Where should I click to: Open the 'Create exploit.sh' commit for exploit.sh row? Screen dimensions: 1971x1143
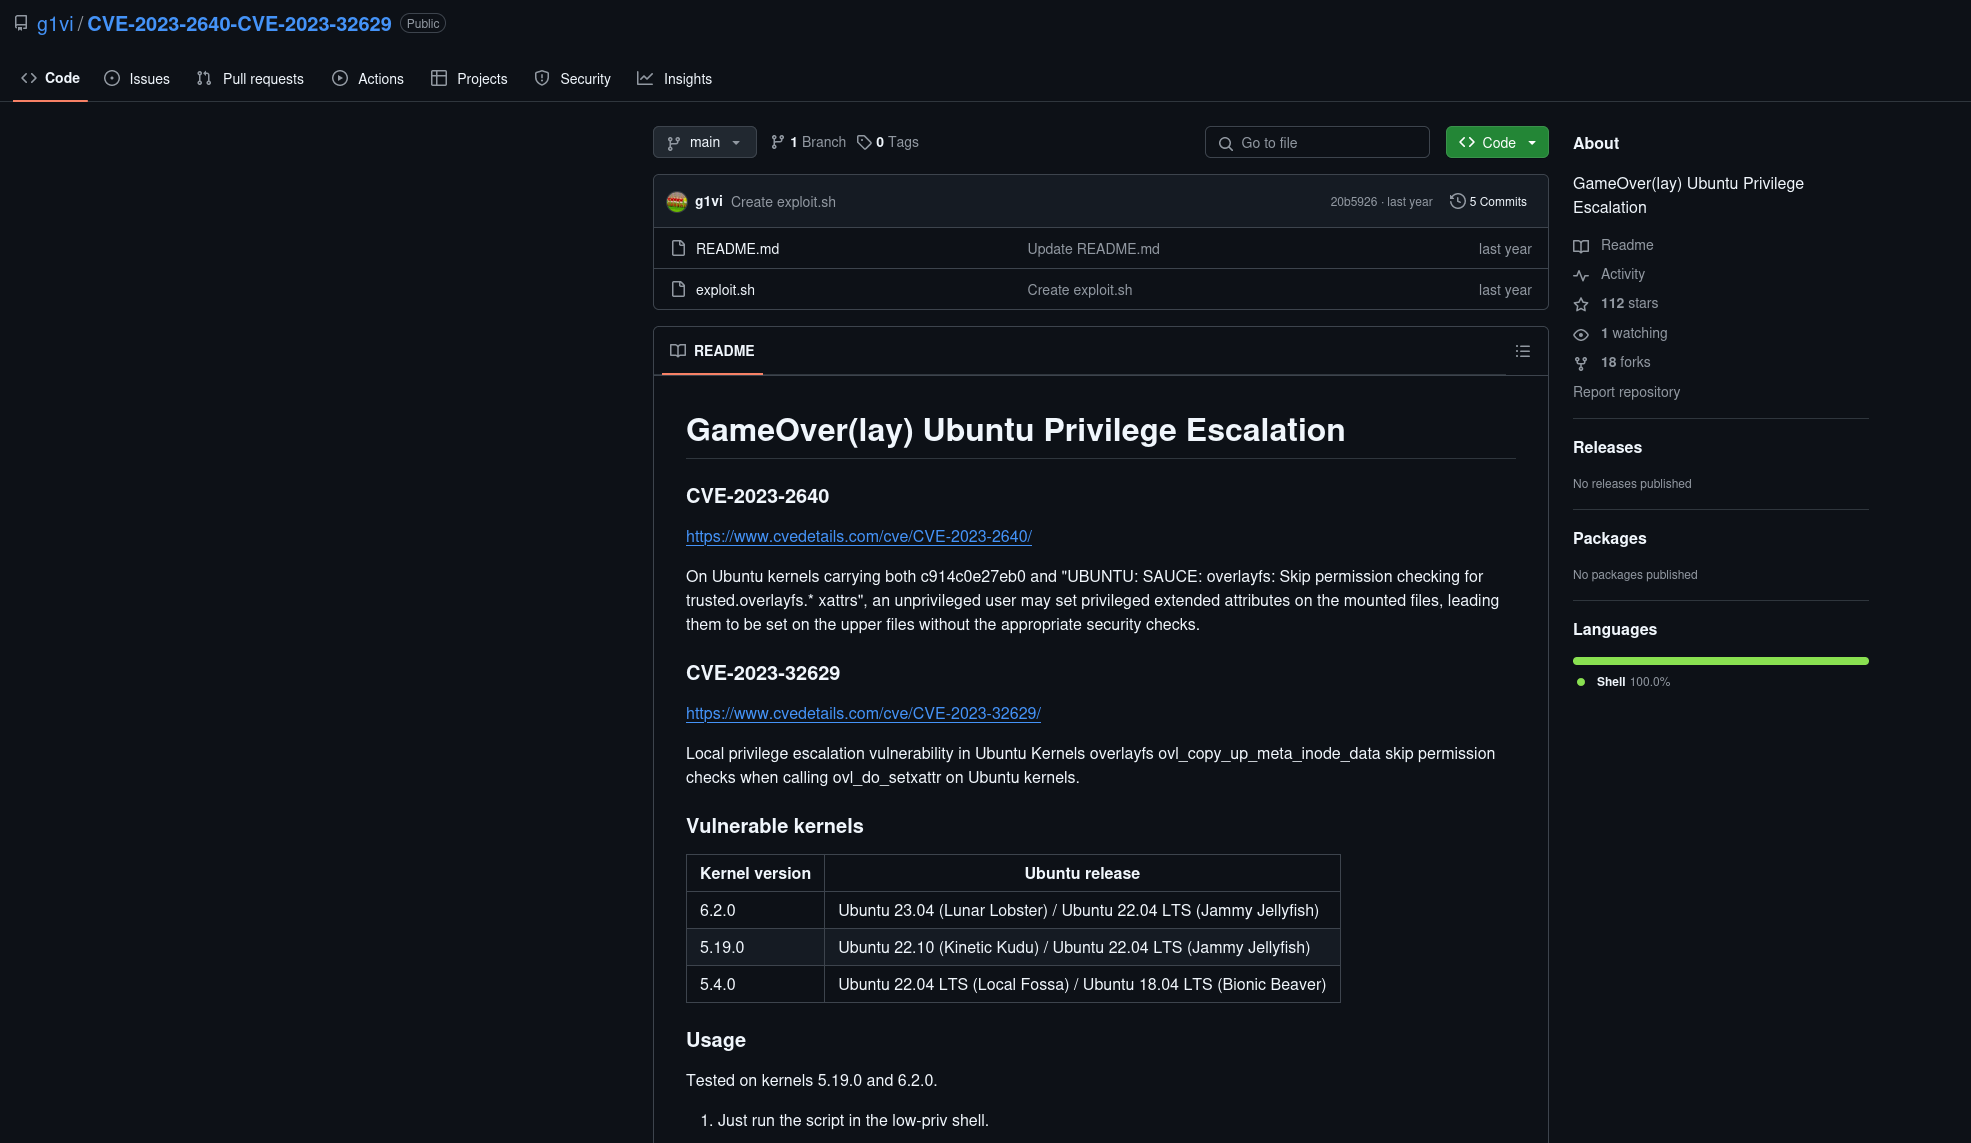click(1079, 290)
